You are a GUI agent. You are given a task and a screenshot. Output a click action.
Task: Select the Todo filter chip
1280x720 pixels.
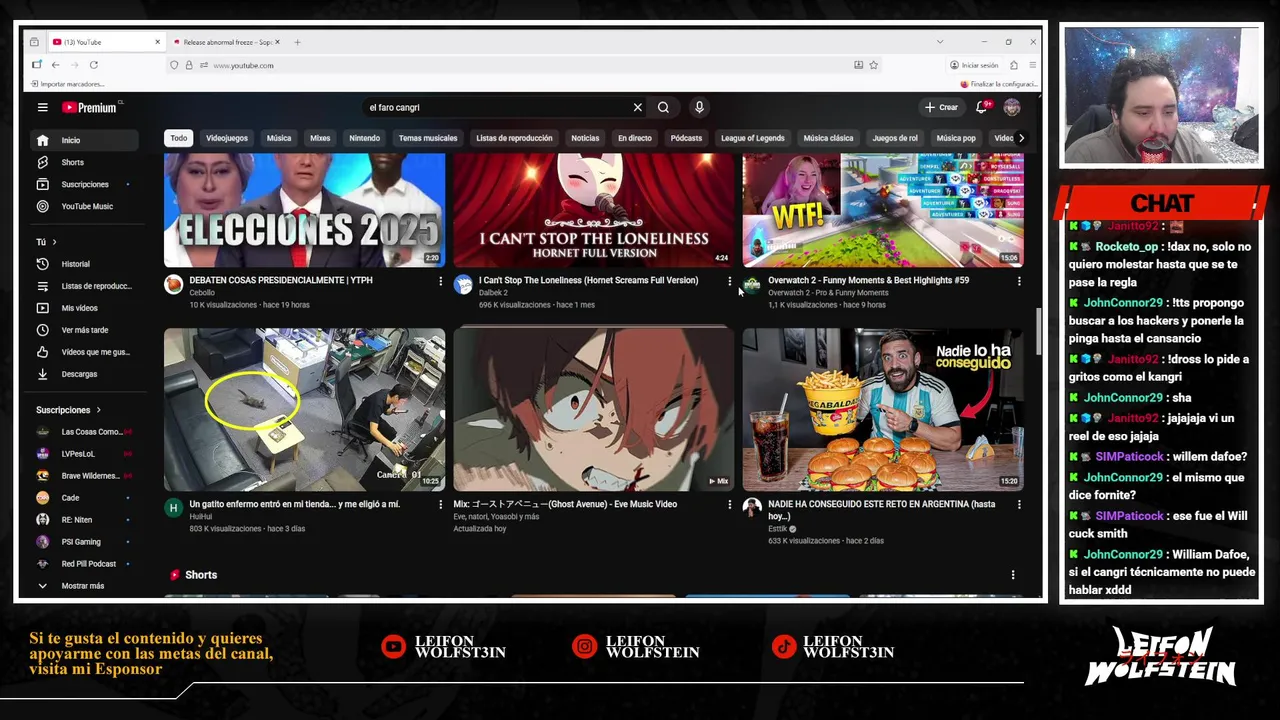point(178,138)
